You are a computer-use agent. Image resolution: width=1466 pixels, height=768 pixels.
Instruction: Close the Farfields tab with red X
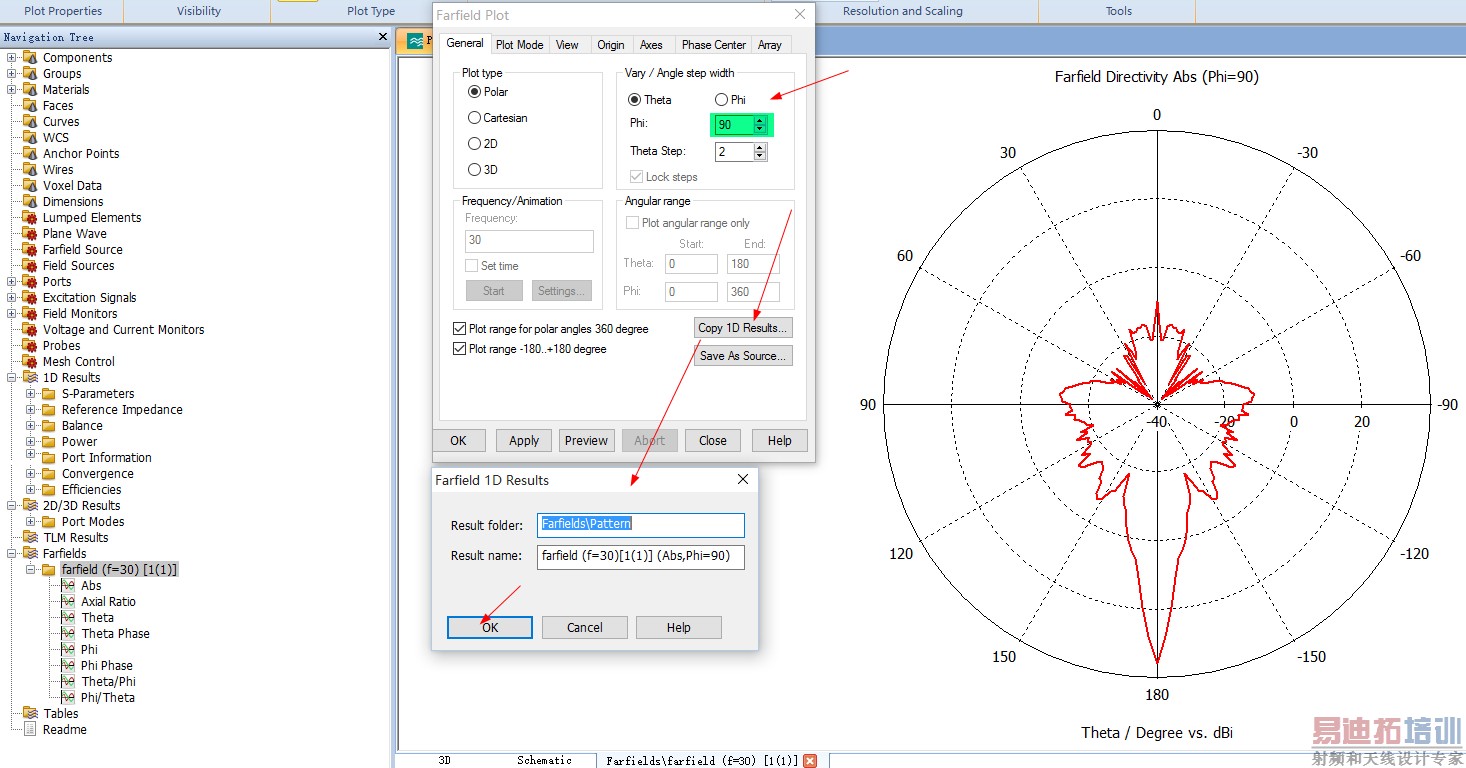point(810,761)
